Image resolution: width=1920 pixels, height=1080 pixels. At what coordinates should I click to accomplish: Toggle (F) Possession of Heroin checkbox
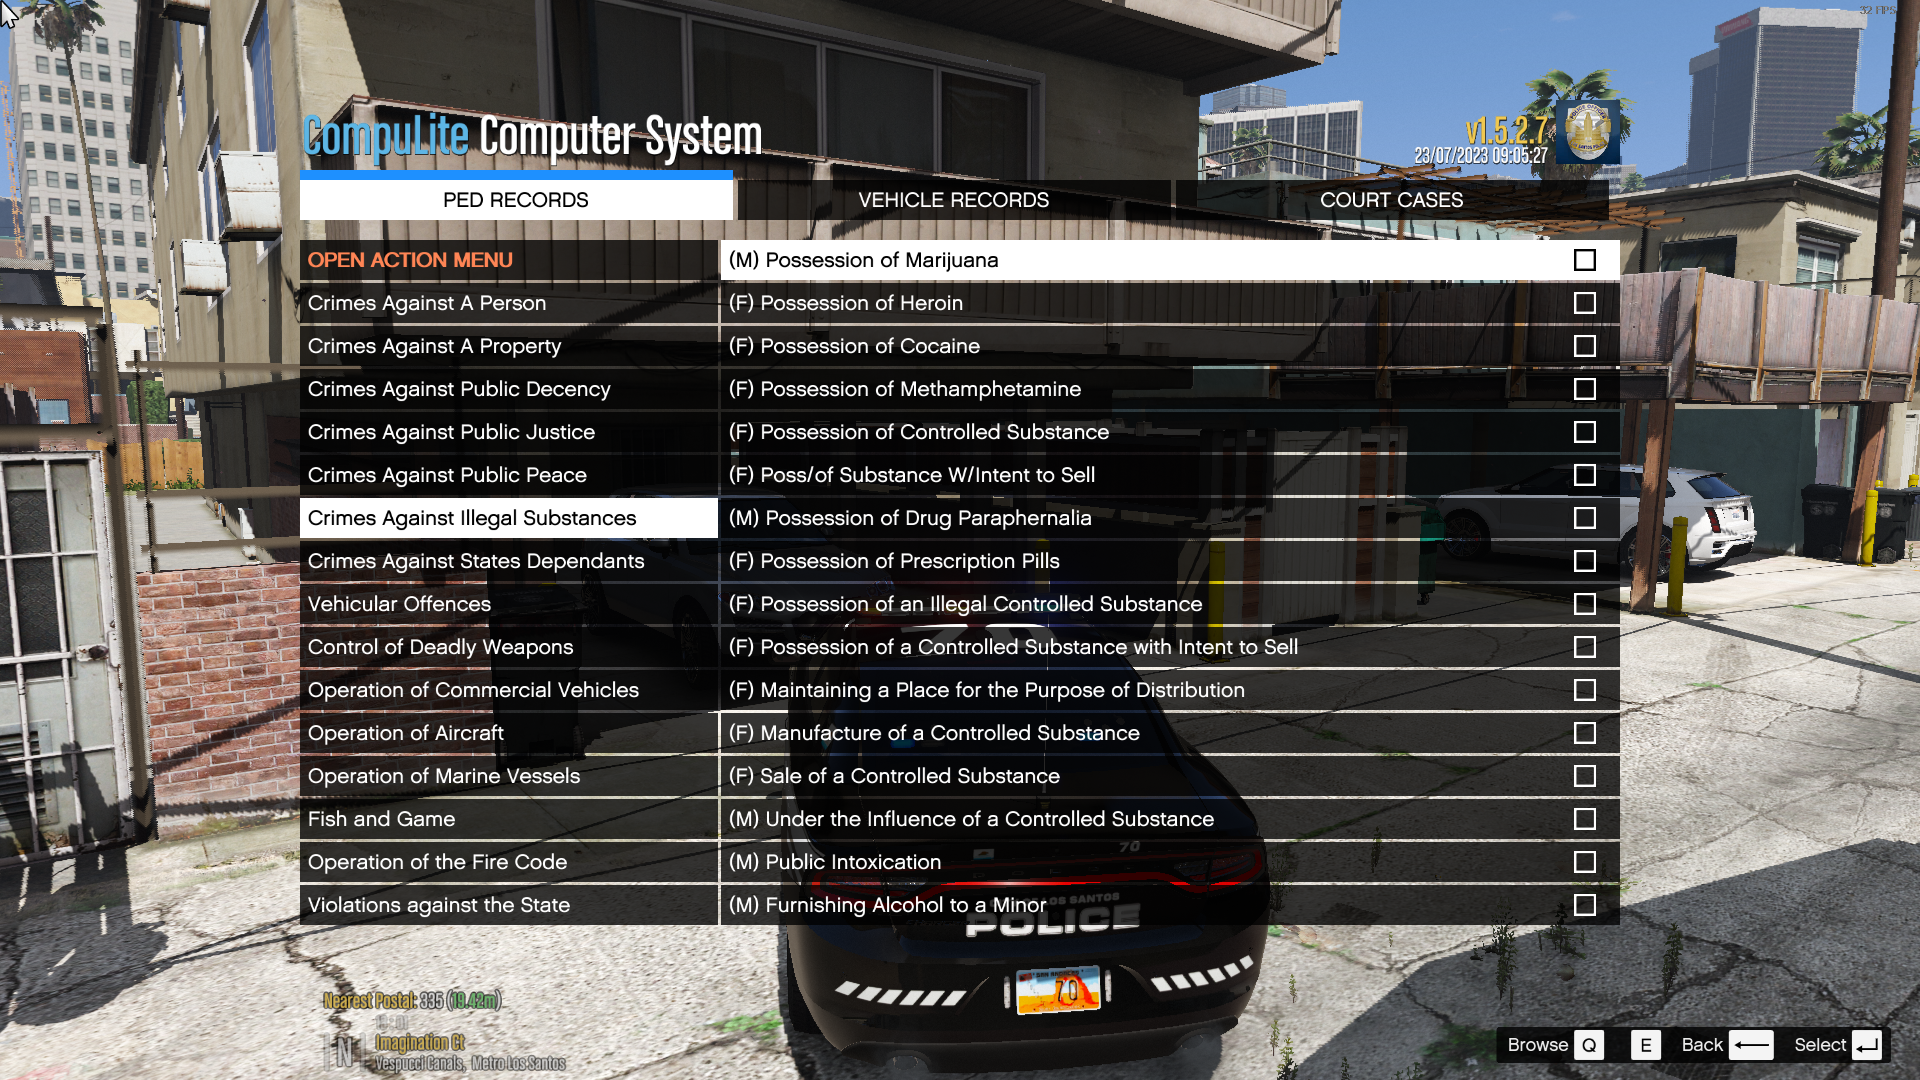click(x=1584, y=302)
